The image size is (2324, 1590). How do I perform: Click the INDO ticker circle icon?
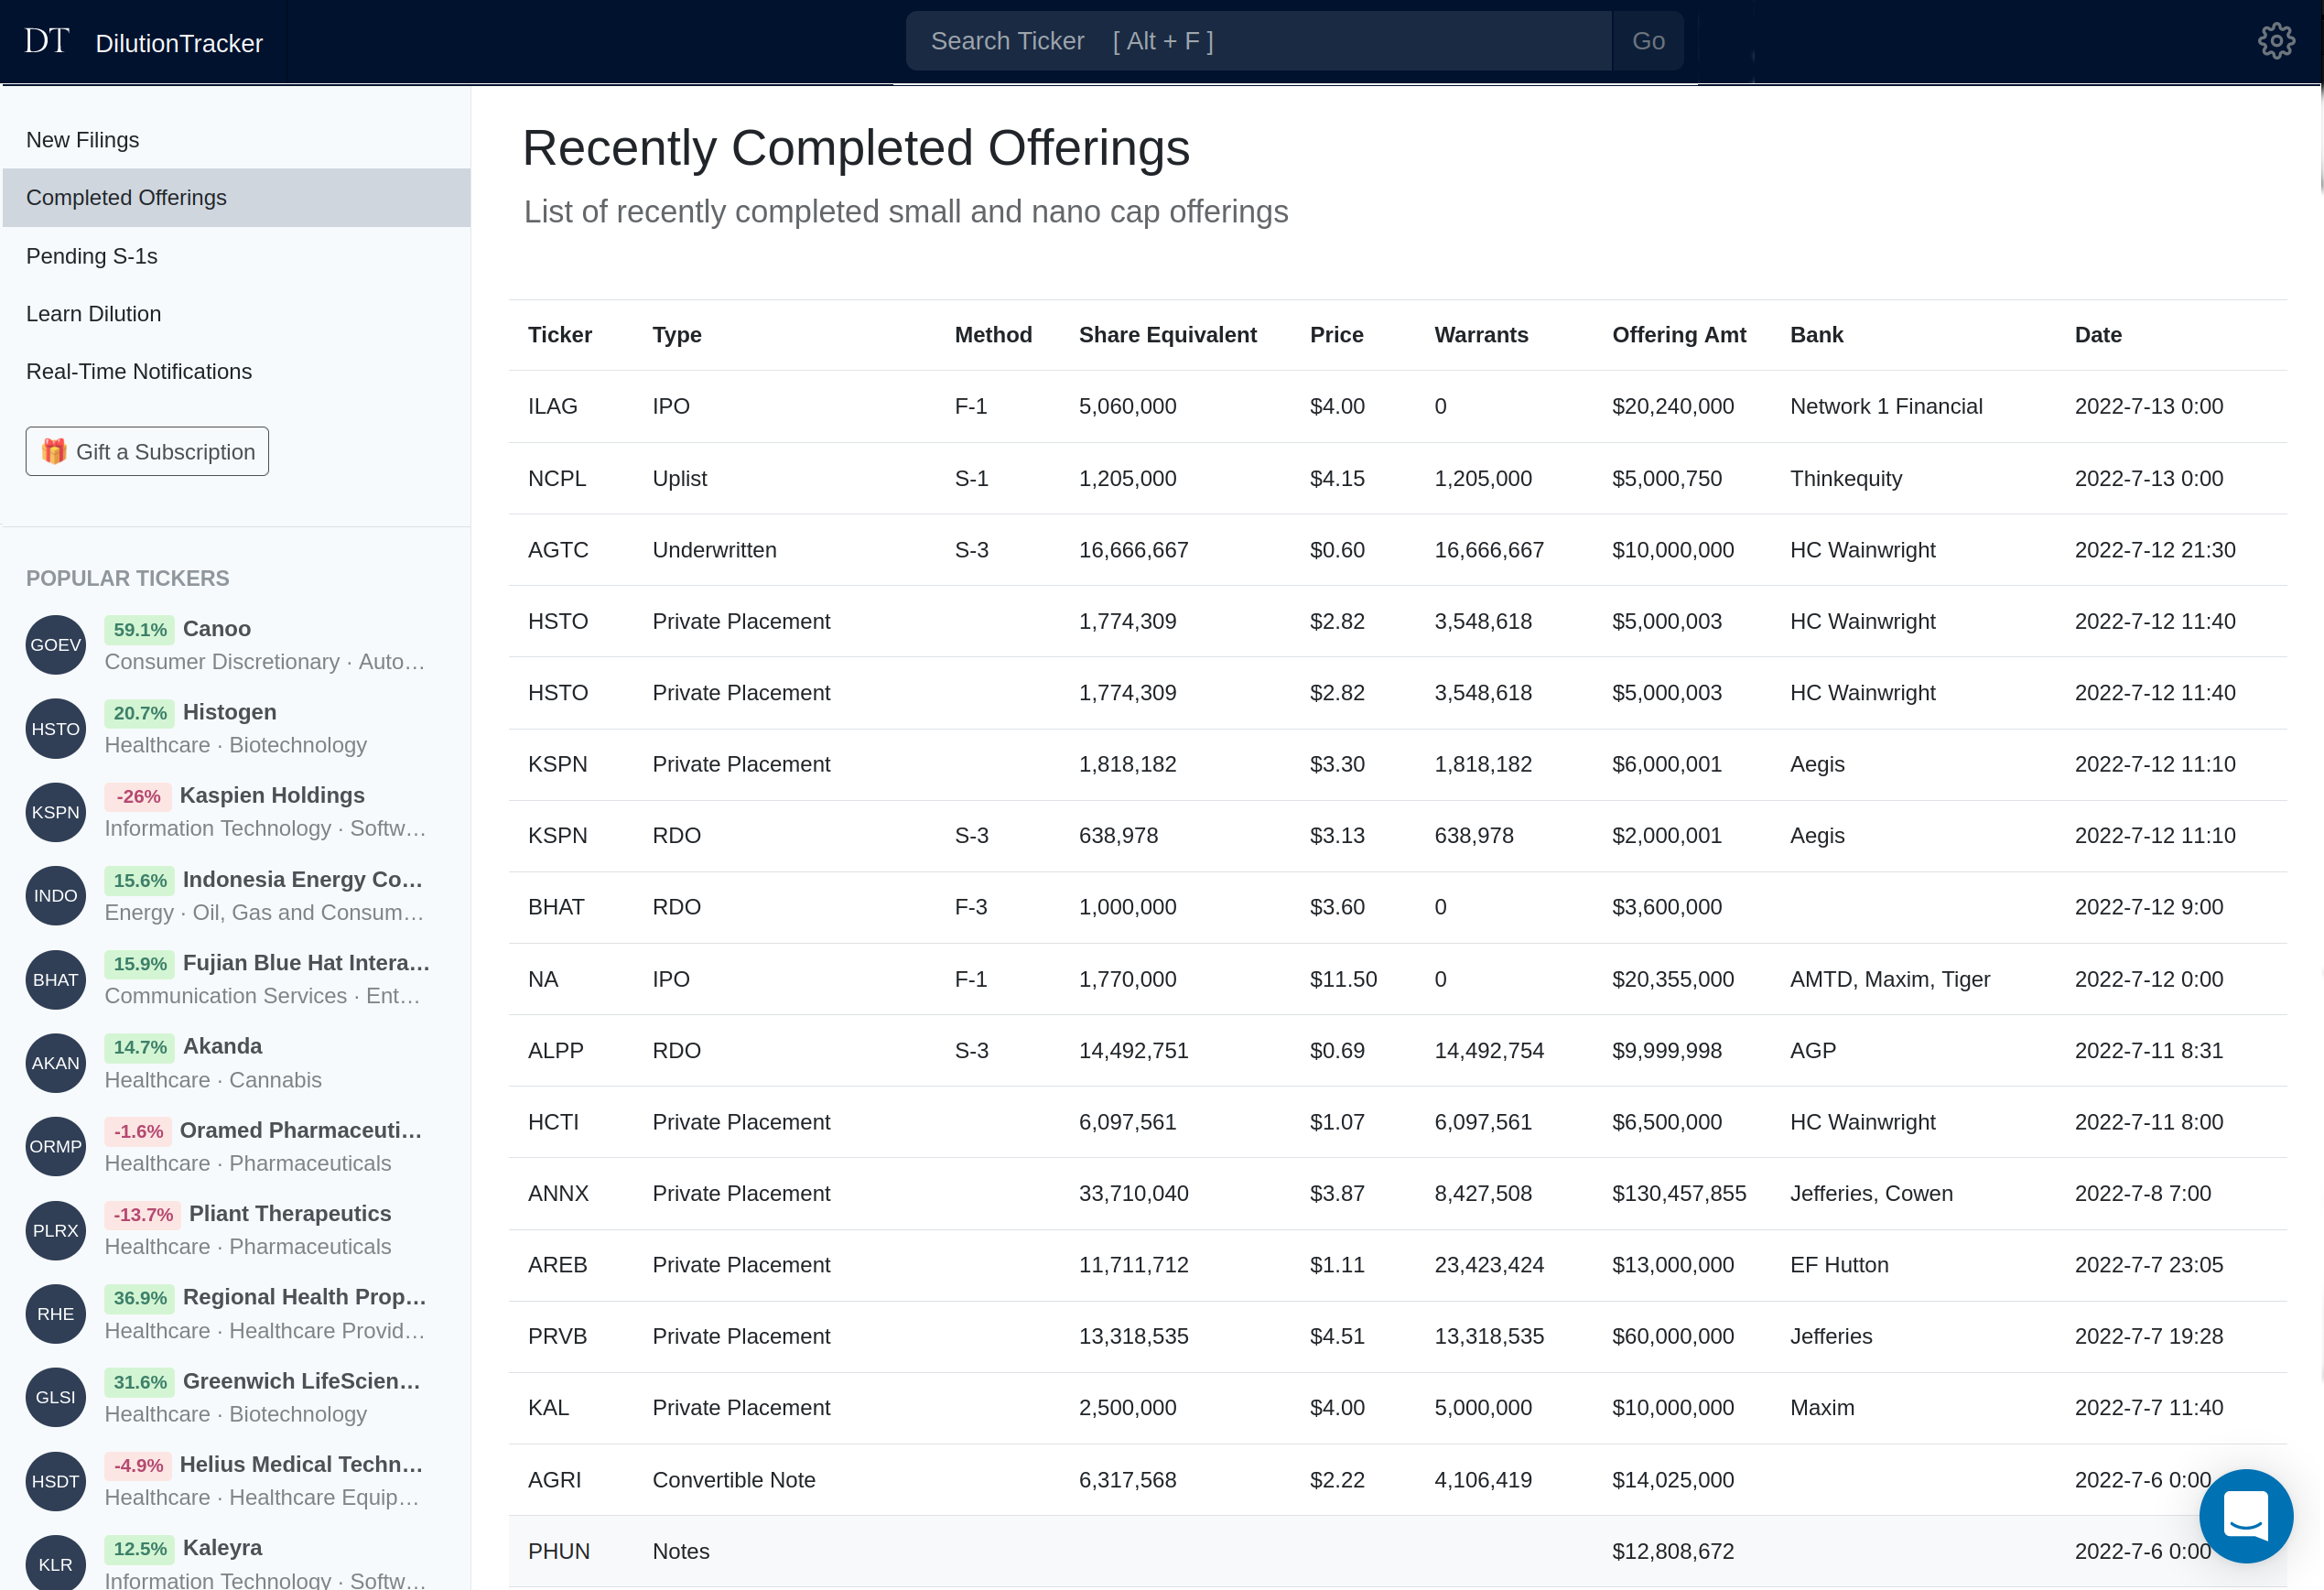tap(55, 896)
